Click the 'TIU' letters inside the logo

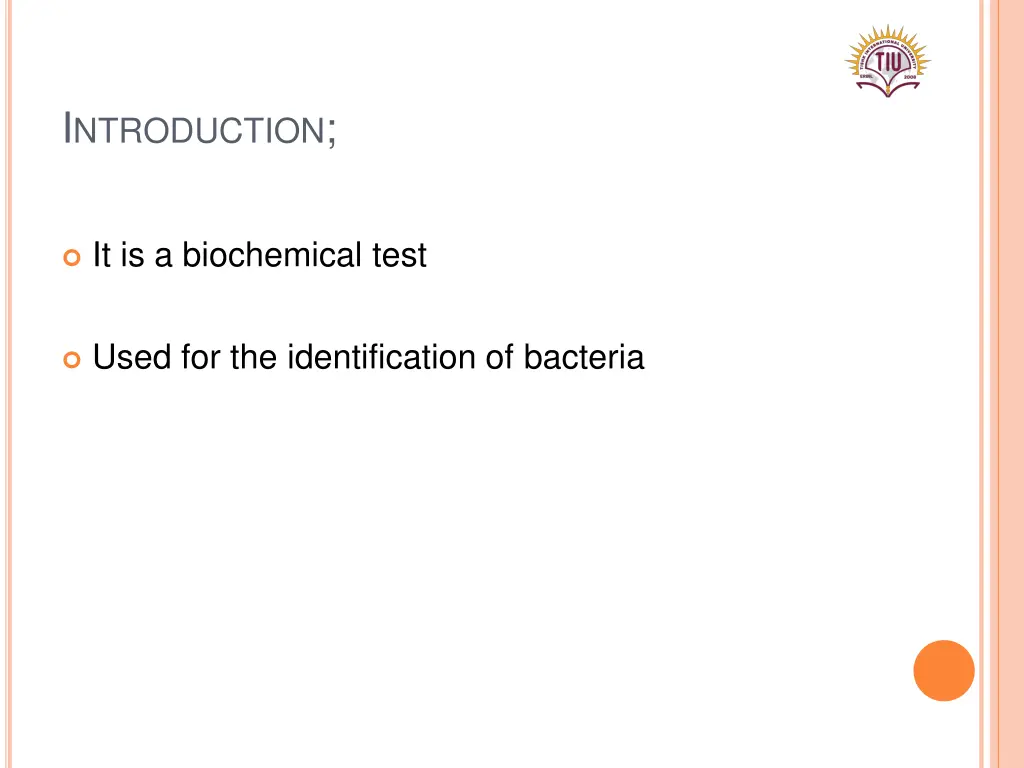(888, 61)
